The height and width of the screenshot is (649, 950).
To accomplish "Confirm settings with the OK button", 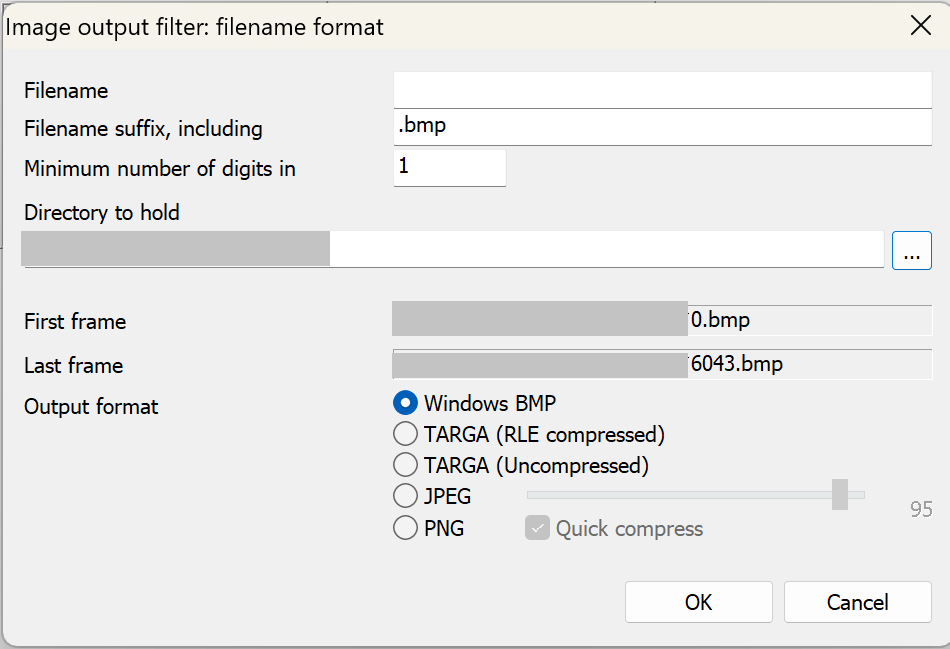I will [x=698, y=602].
